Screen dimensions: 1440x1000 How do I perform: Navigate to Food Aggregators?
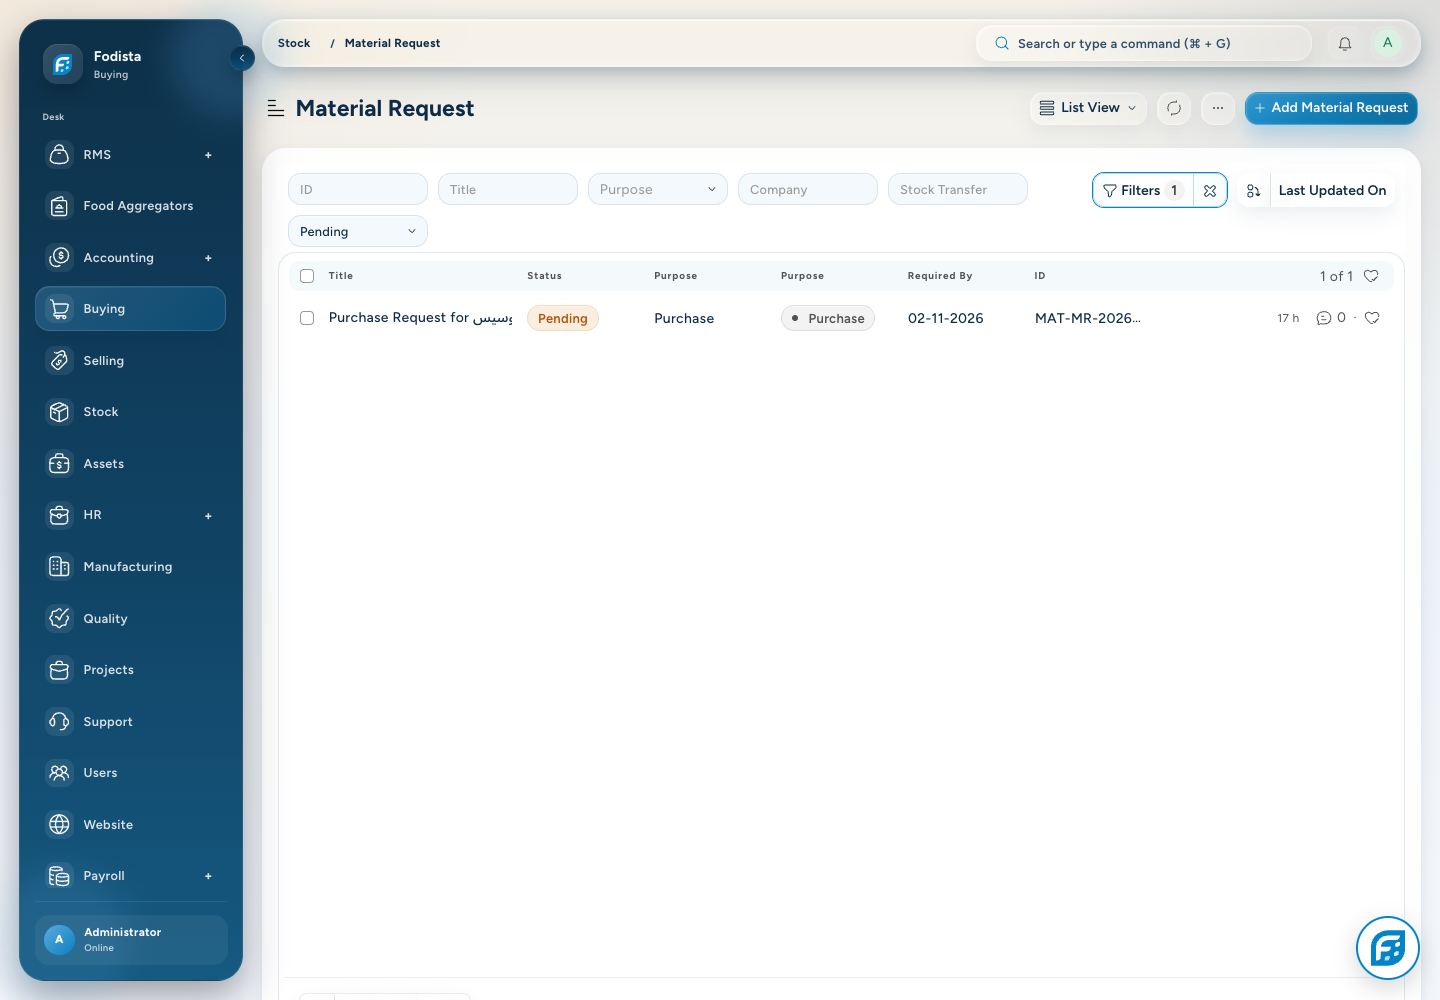[x=130, y=206]
